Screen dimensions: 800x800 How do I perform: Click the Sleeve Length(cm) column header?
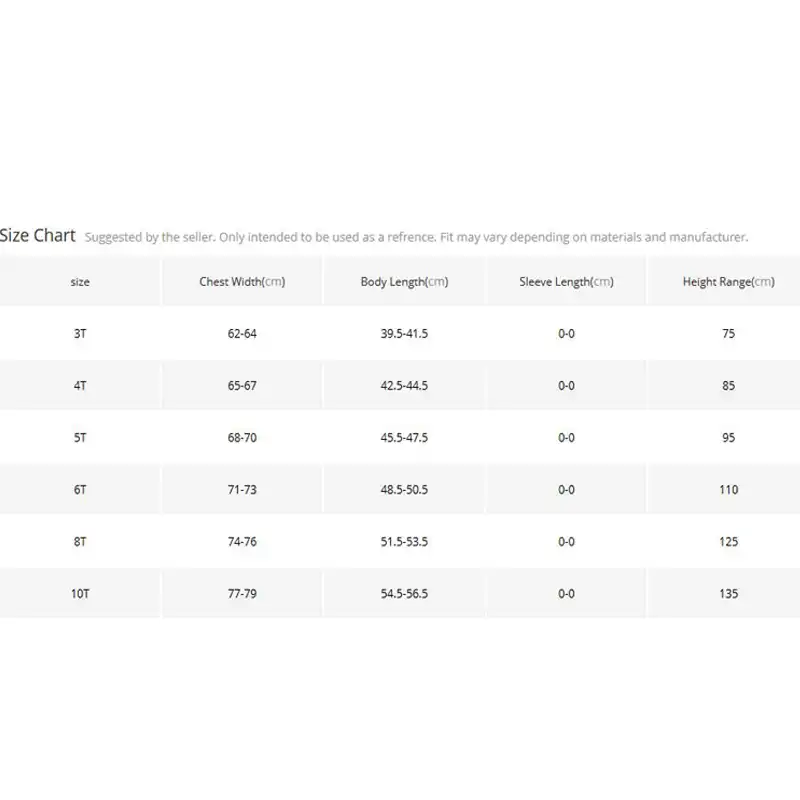[x=566, y=282]
